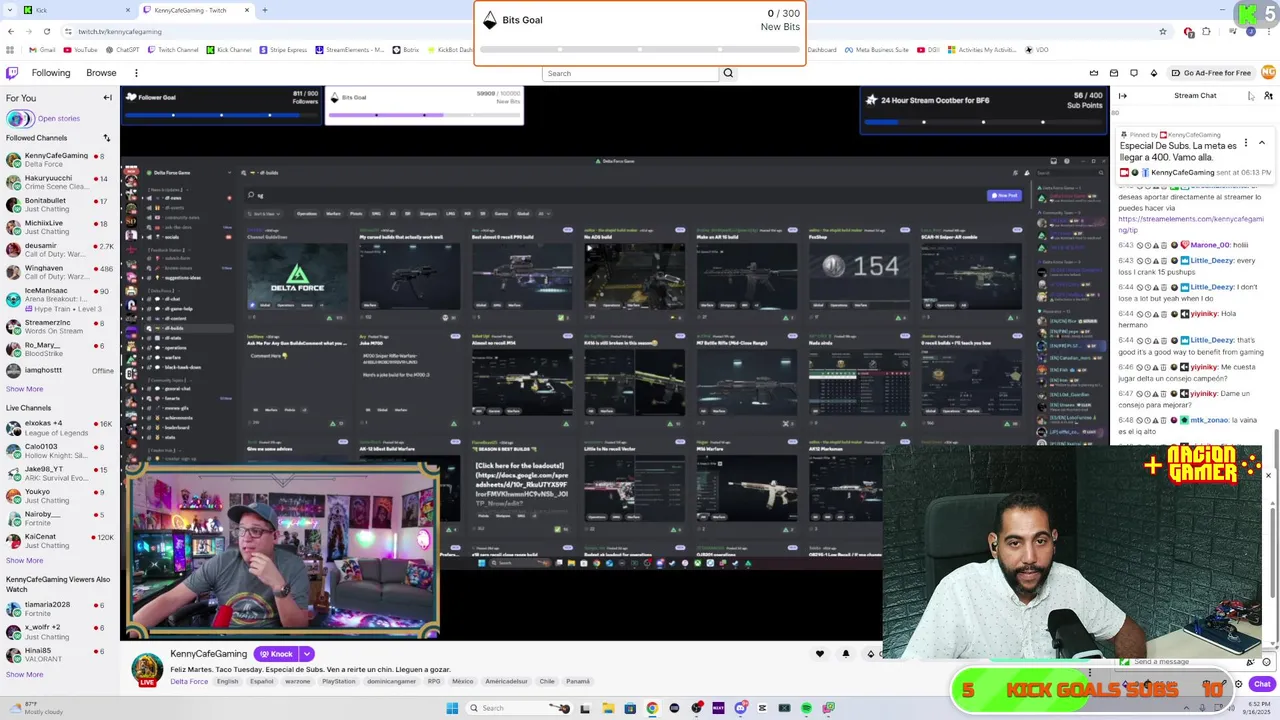Screen dimensions: 1280x720
Task: Bookmark this page with star
Action: [x=1162, y=32]
